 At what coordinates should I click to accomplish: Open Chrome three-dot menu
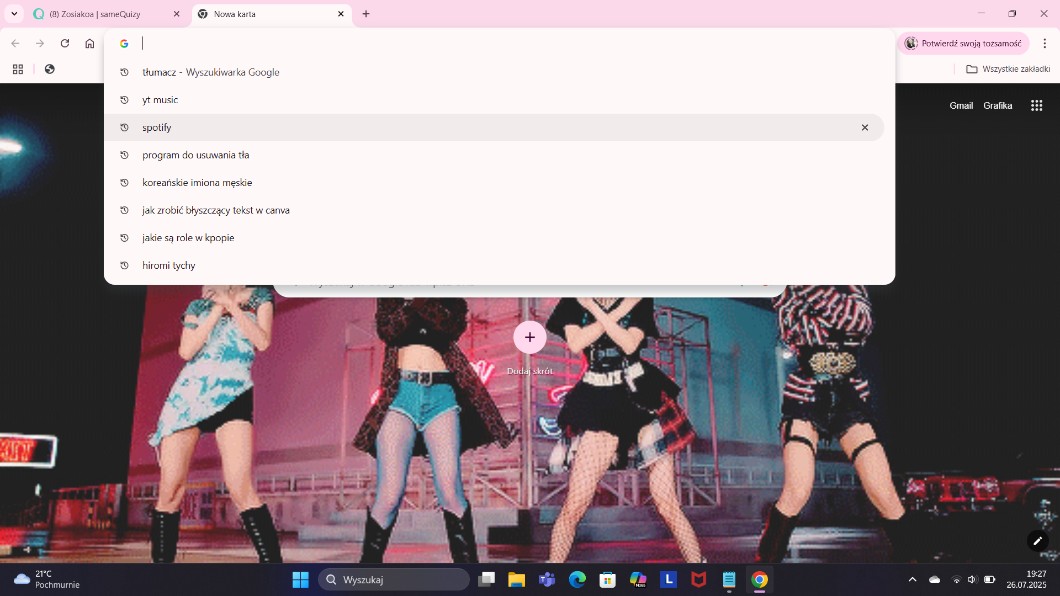click(1044, 44)
